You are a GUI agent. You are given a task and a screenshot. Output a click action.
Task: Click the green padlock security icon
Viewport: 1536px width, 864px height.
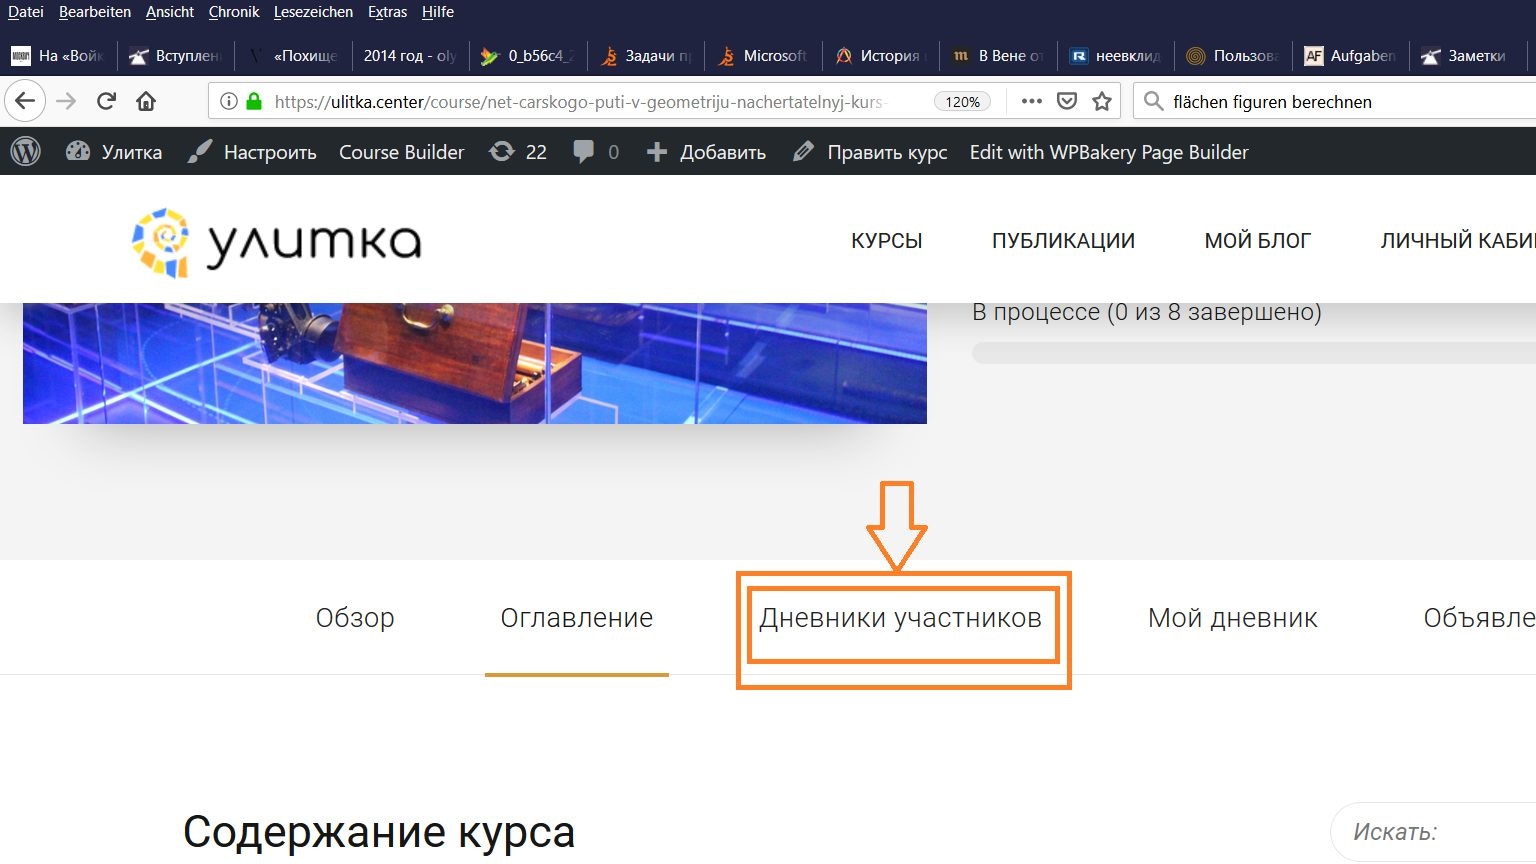tap(254, 101)
